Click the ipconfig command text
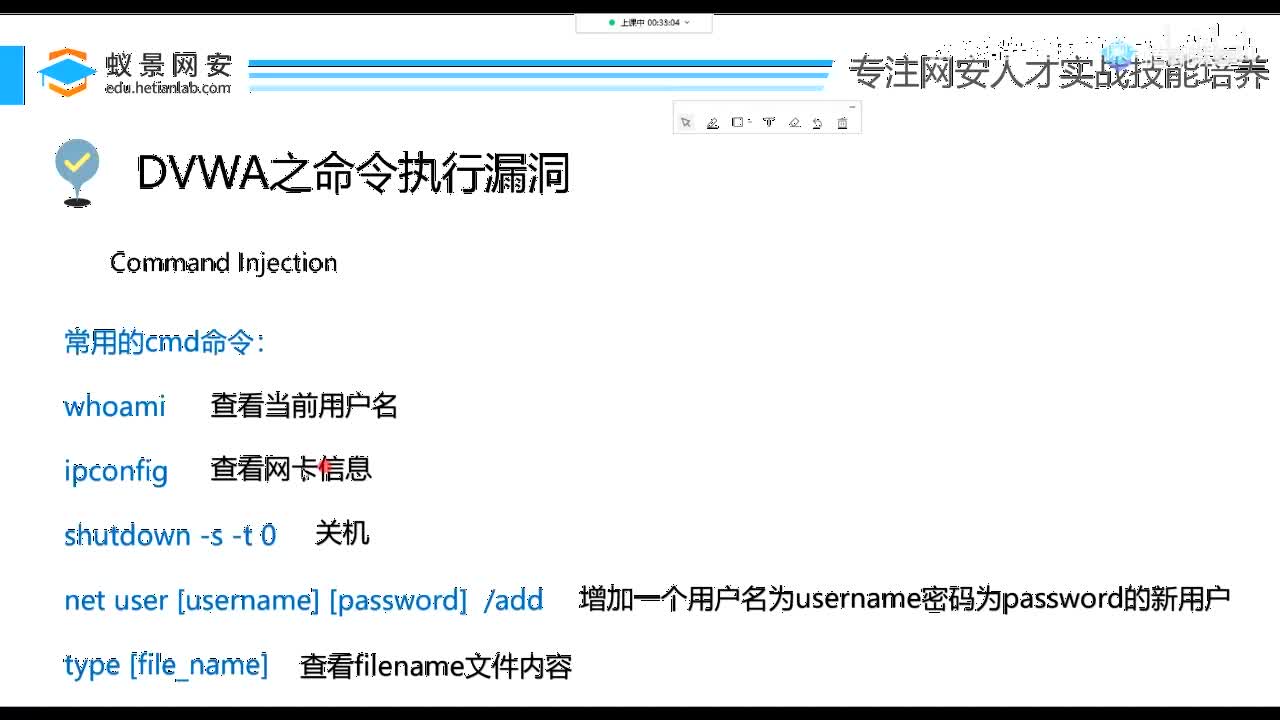This screenshot has width=1280, height=720. (116, 471)
